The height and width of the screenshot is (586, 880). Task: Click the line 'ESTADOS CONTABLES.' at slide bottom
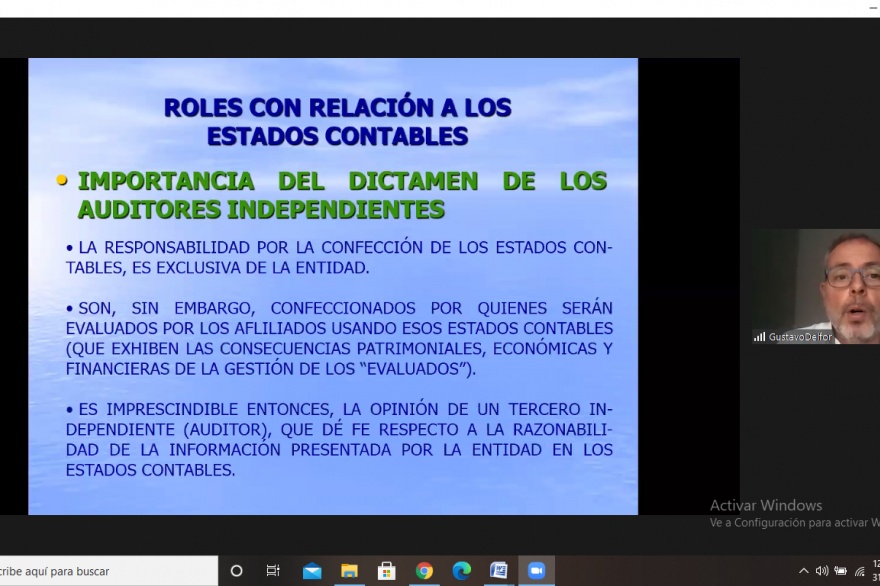coord(150,470)
